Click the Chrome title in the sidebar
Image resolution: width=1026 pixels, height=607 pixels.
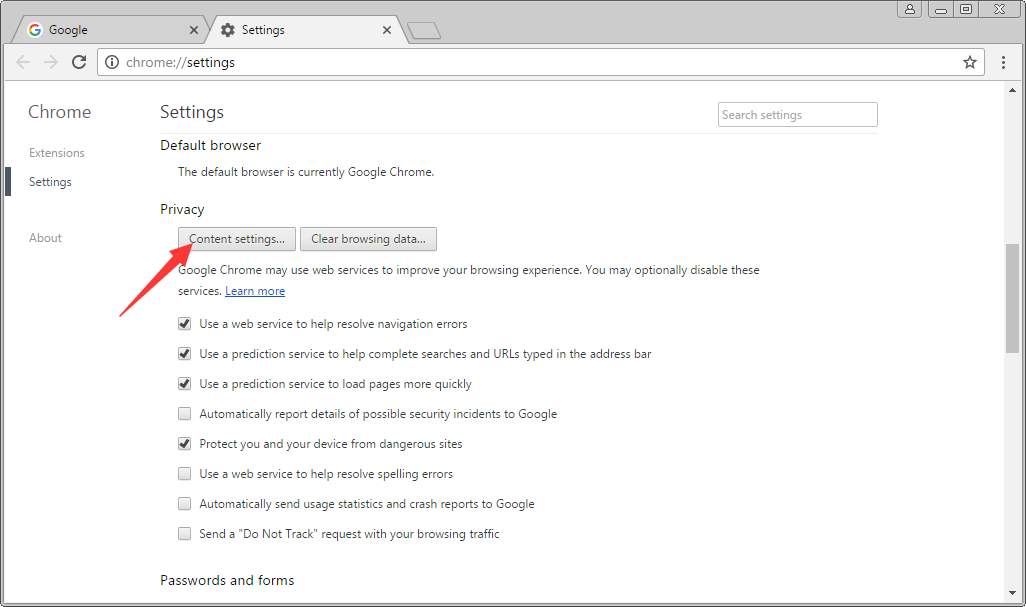coord(60,112)
